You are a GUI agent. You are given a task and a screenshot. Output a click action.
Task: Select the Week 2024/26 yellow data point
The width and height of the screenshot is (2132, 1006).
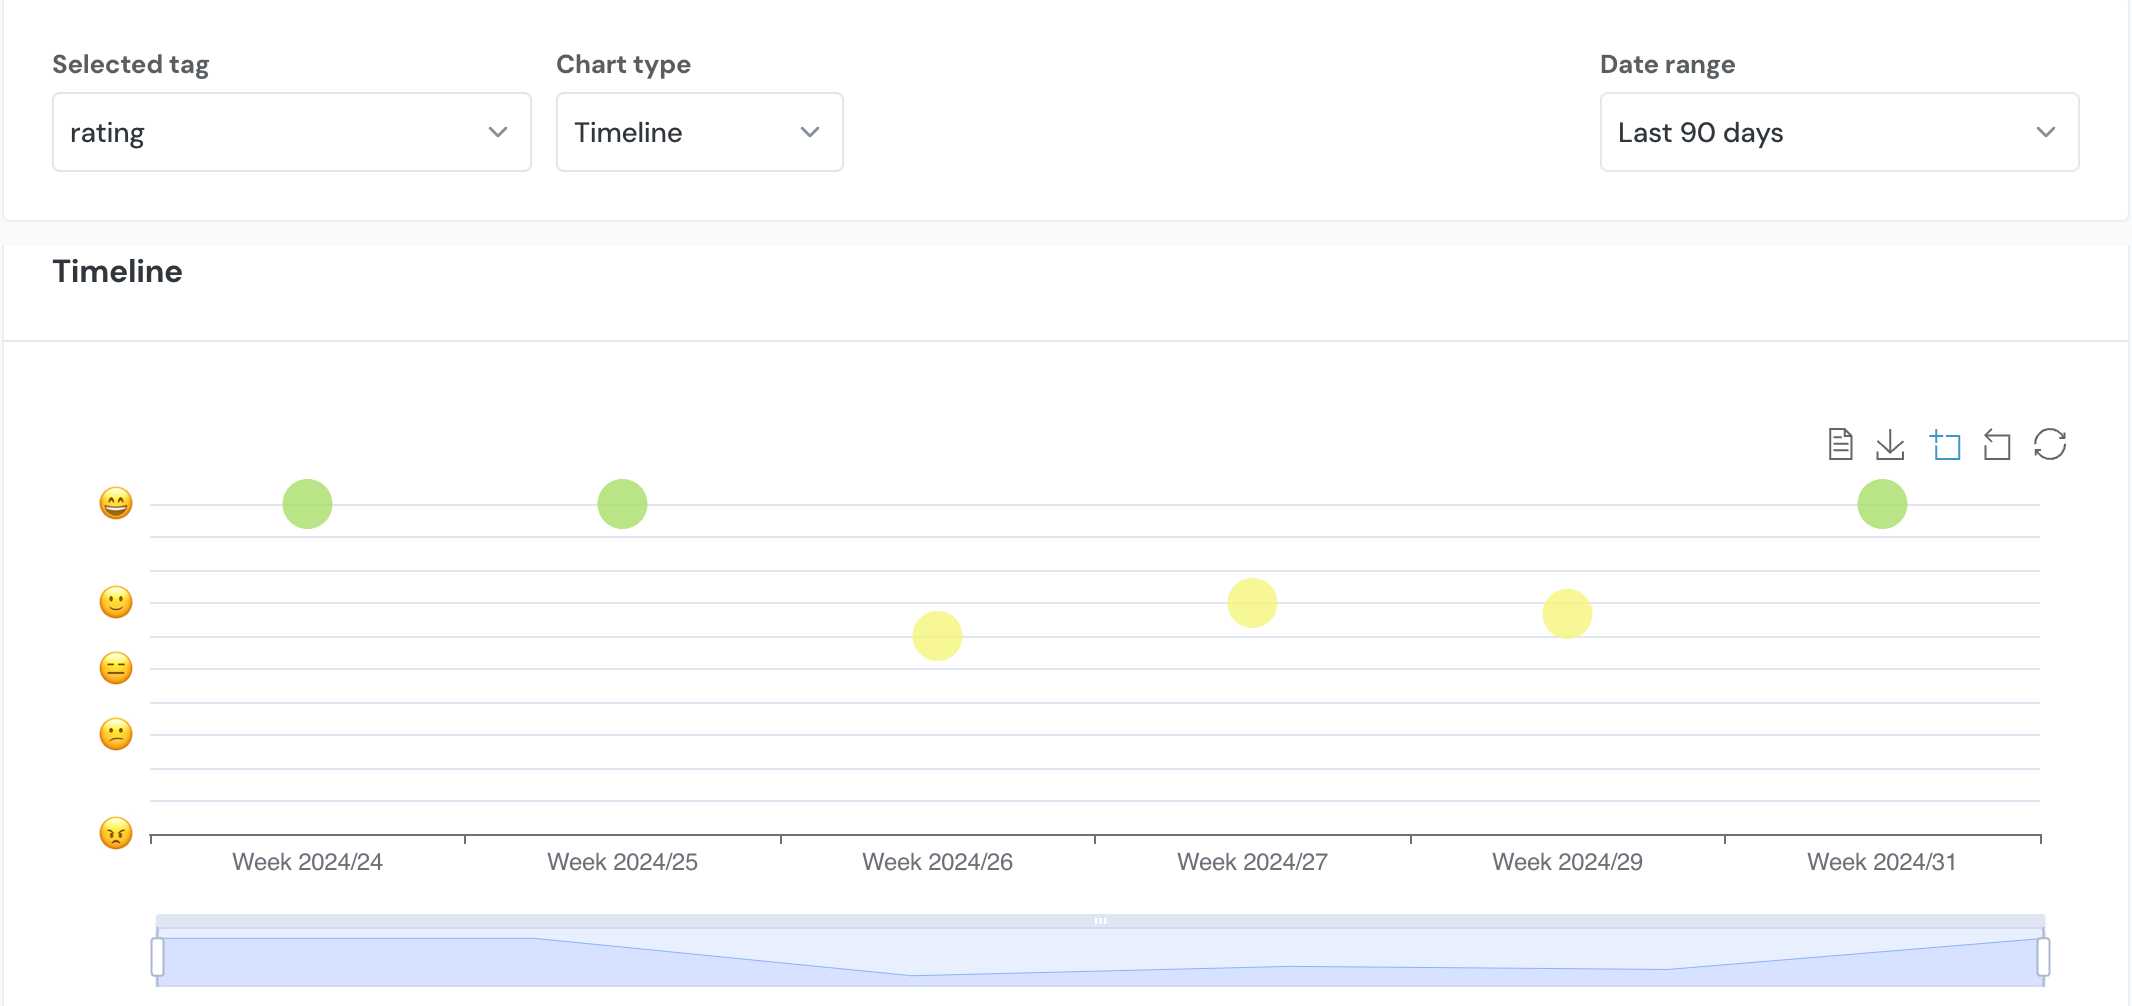click(937, 636)
